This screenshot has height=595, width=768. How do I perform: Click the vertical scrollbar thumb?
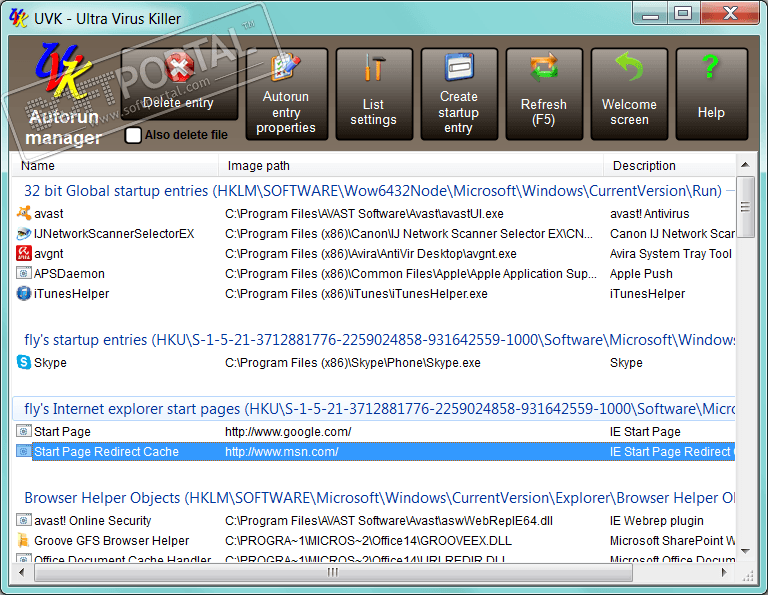click(745, 207)
